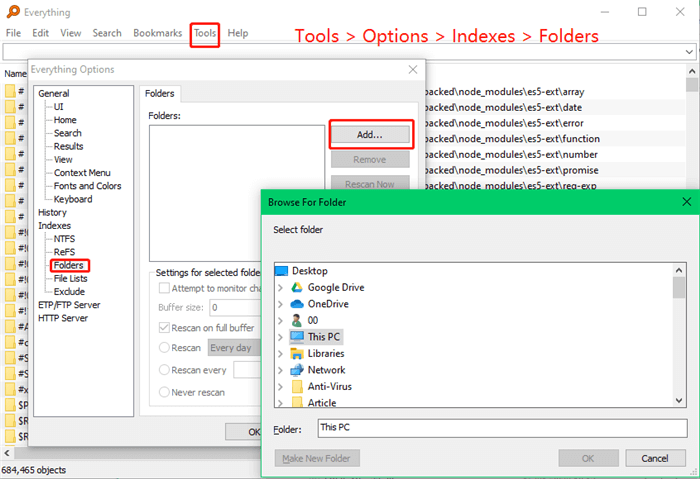
Task: Select ETP/FTP Server in options tree
Action: (x=69, y=305)
